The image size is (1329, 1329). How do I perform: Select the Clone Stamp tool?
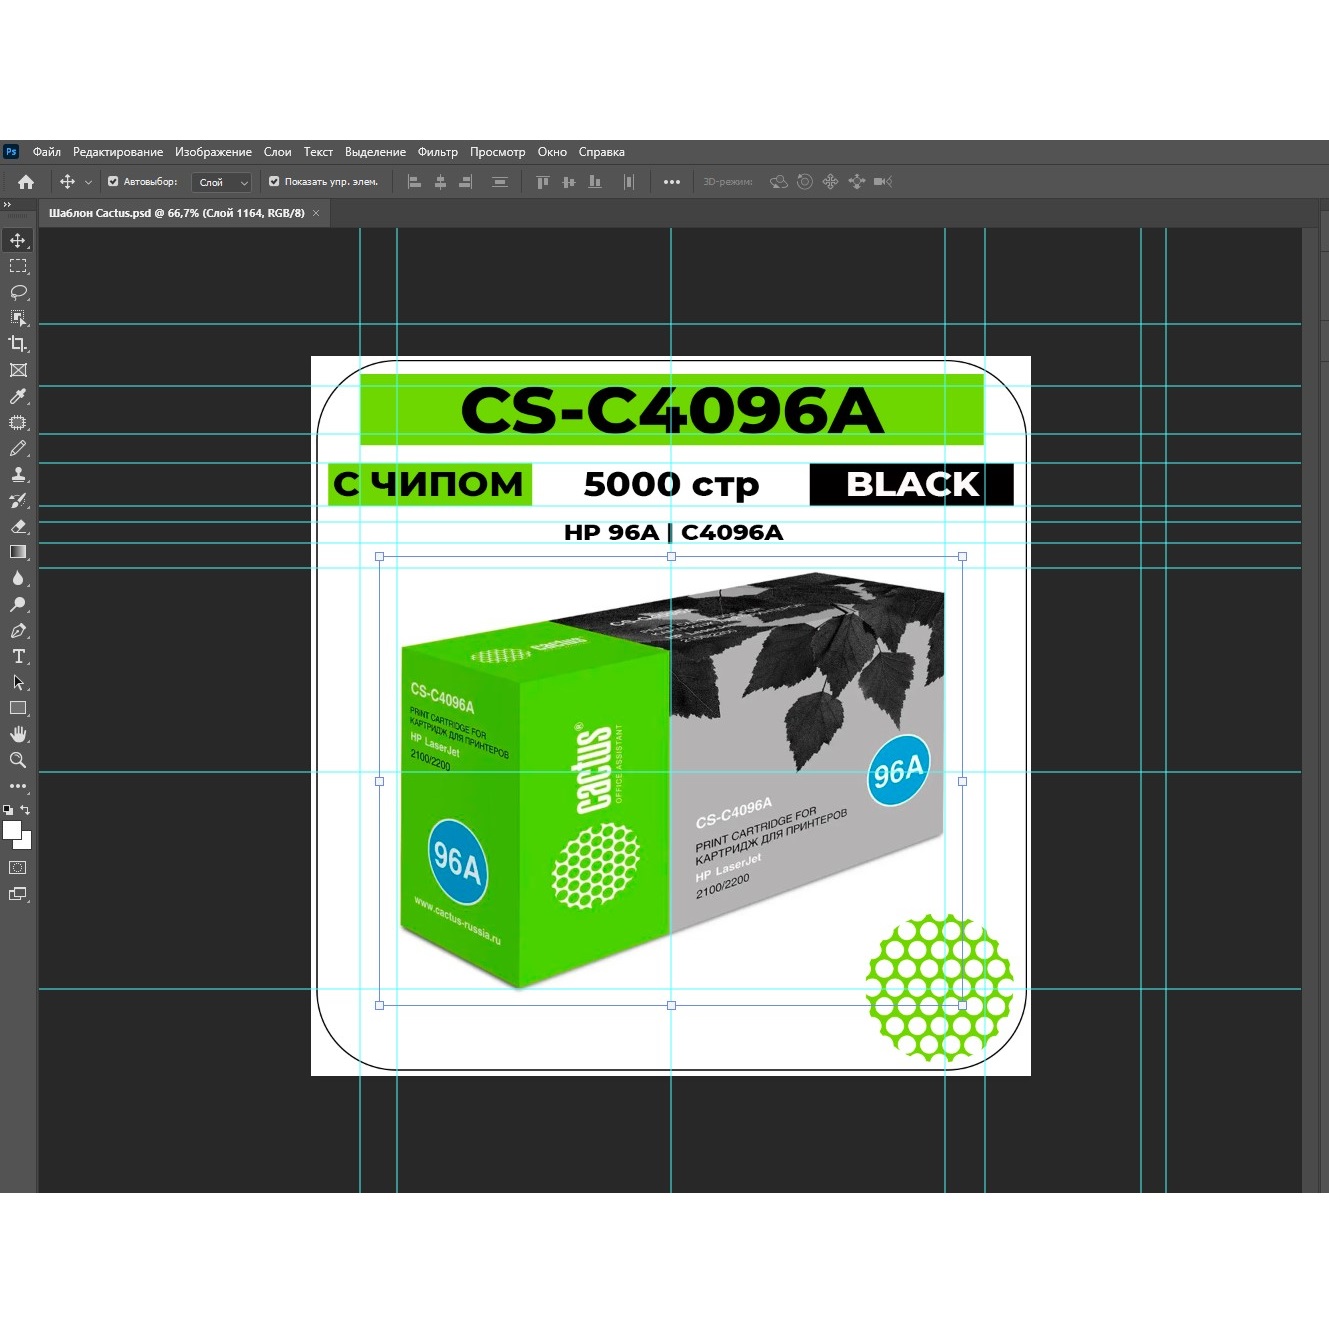click(18, 475)
